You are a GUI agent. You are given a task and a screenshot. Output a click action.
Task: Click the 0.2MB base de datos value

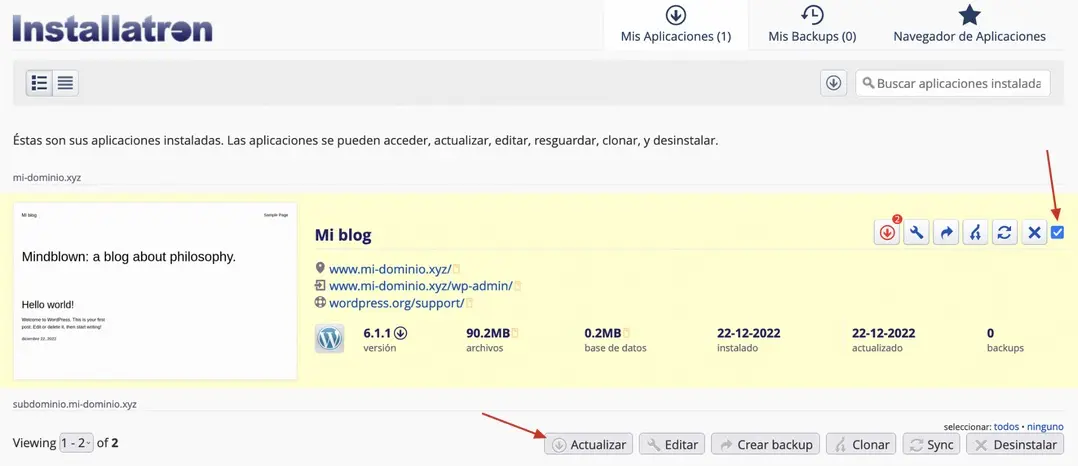(x=603, y=333)
